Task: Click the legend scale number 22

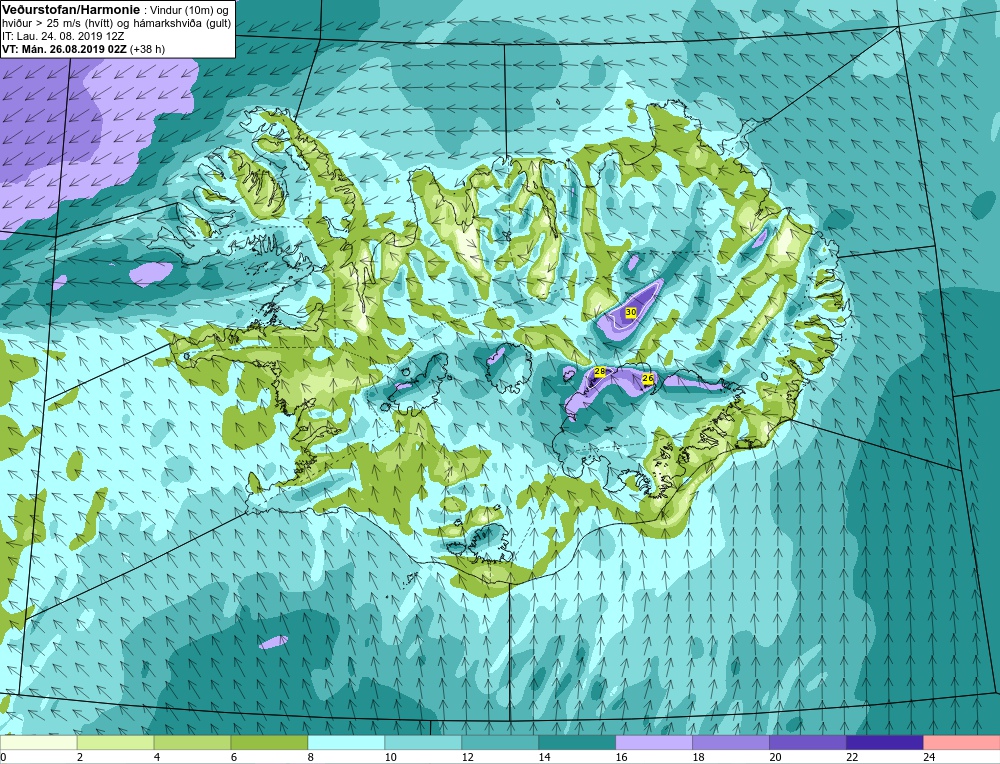Action: tap(852, 757)
